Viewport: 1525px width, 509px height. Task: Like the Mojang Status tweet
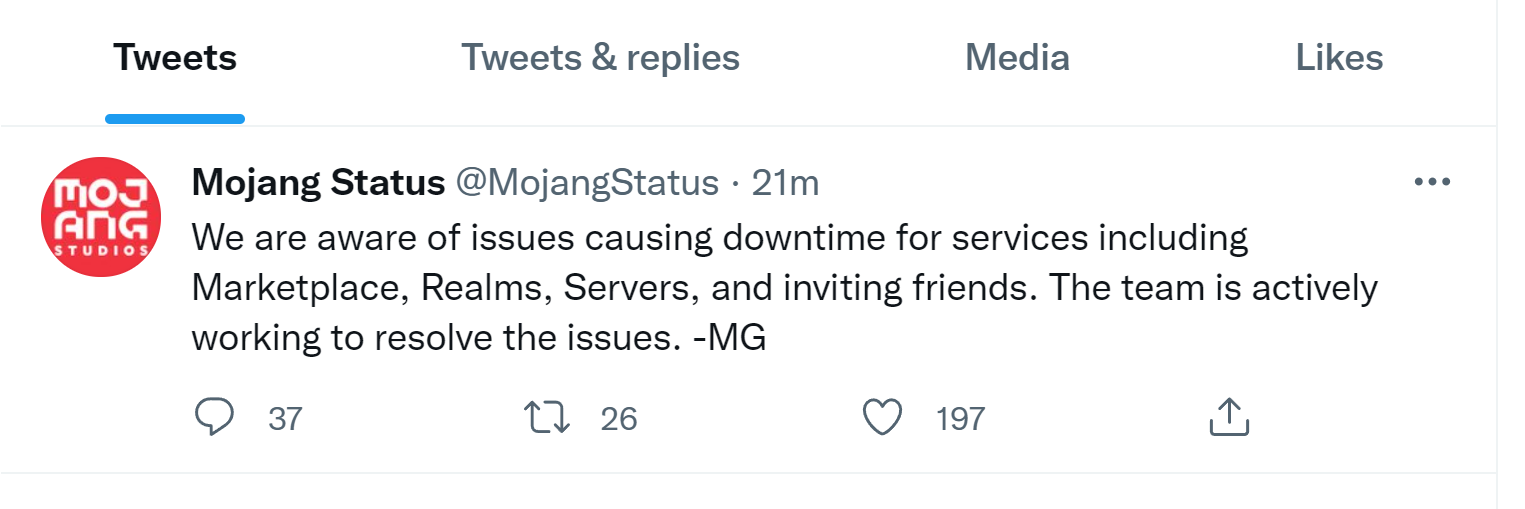(x=882, y=417)
